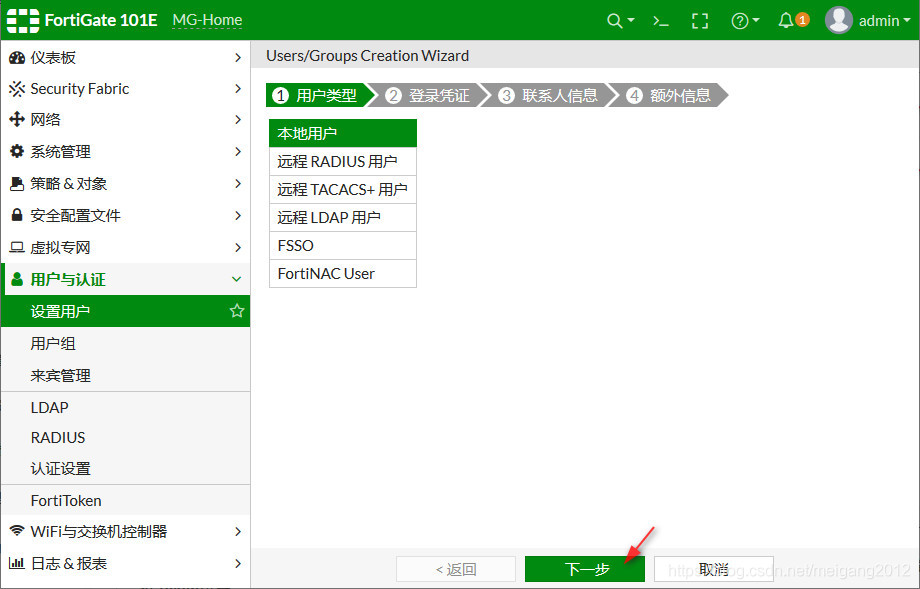The image size is (920, 589).
Task: Open the 认证设置 menu item
Action: (126, 469)
